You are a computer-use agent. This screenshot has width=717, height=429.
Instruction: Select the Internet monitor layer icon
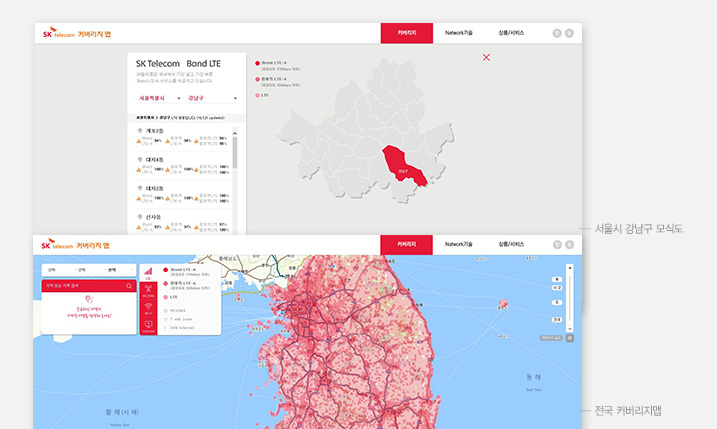[x=148, y=326]
